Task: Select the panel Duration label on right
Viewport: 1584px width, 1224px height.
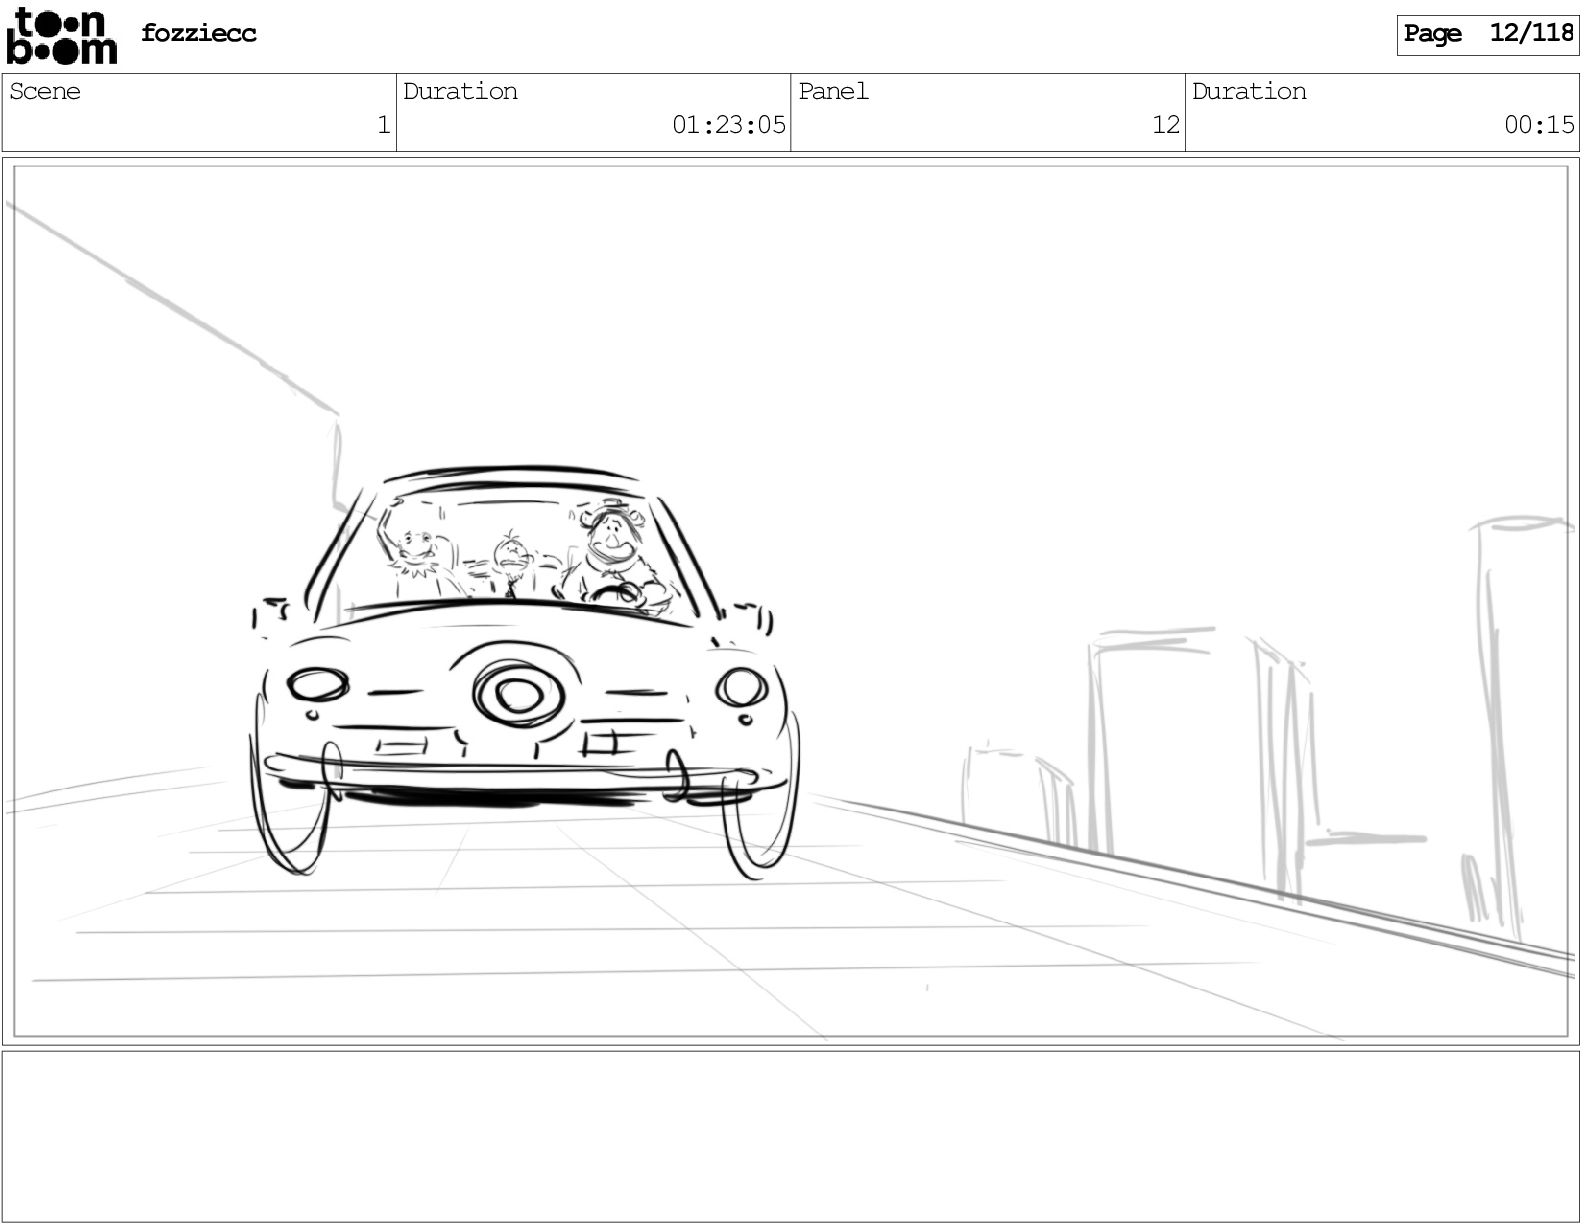Action: tap(1249, 91)
